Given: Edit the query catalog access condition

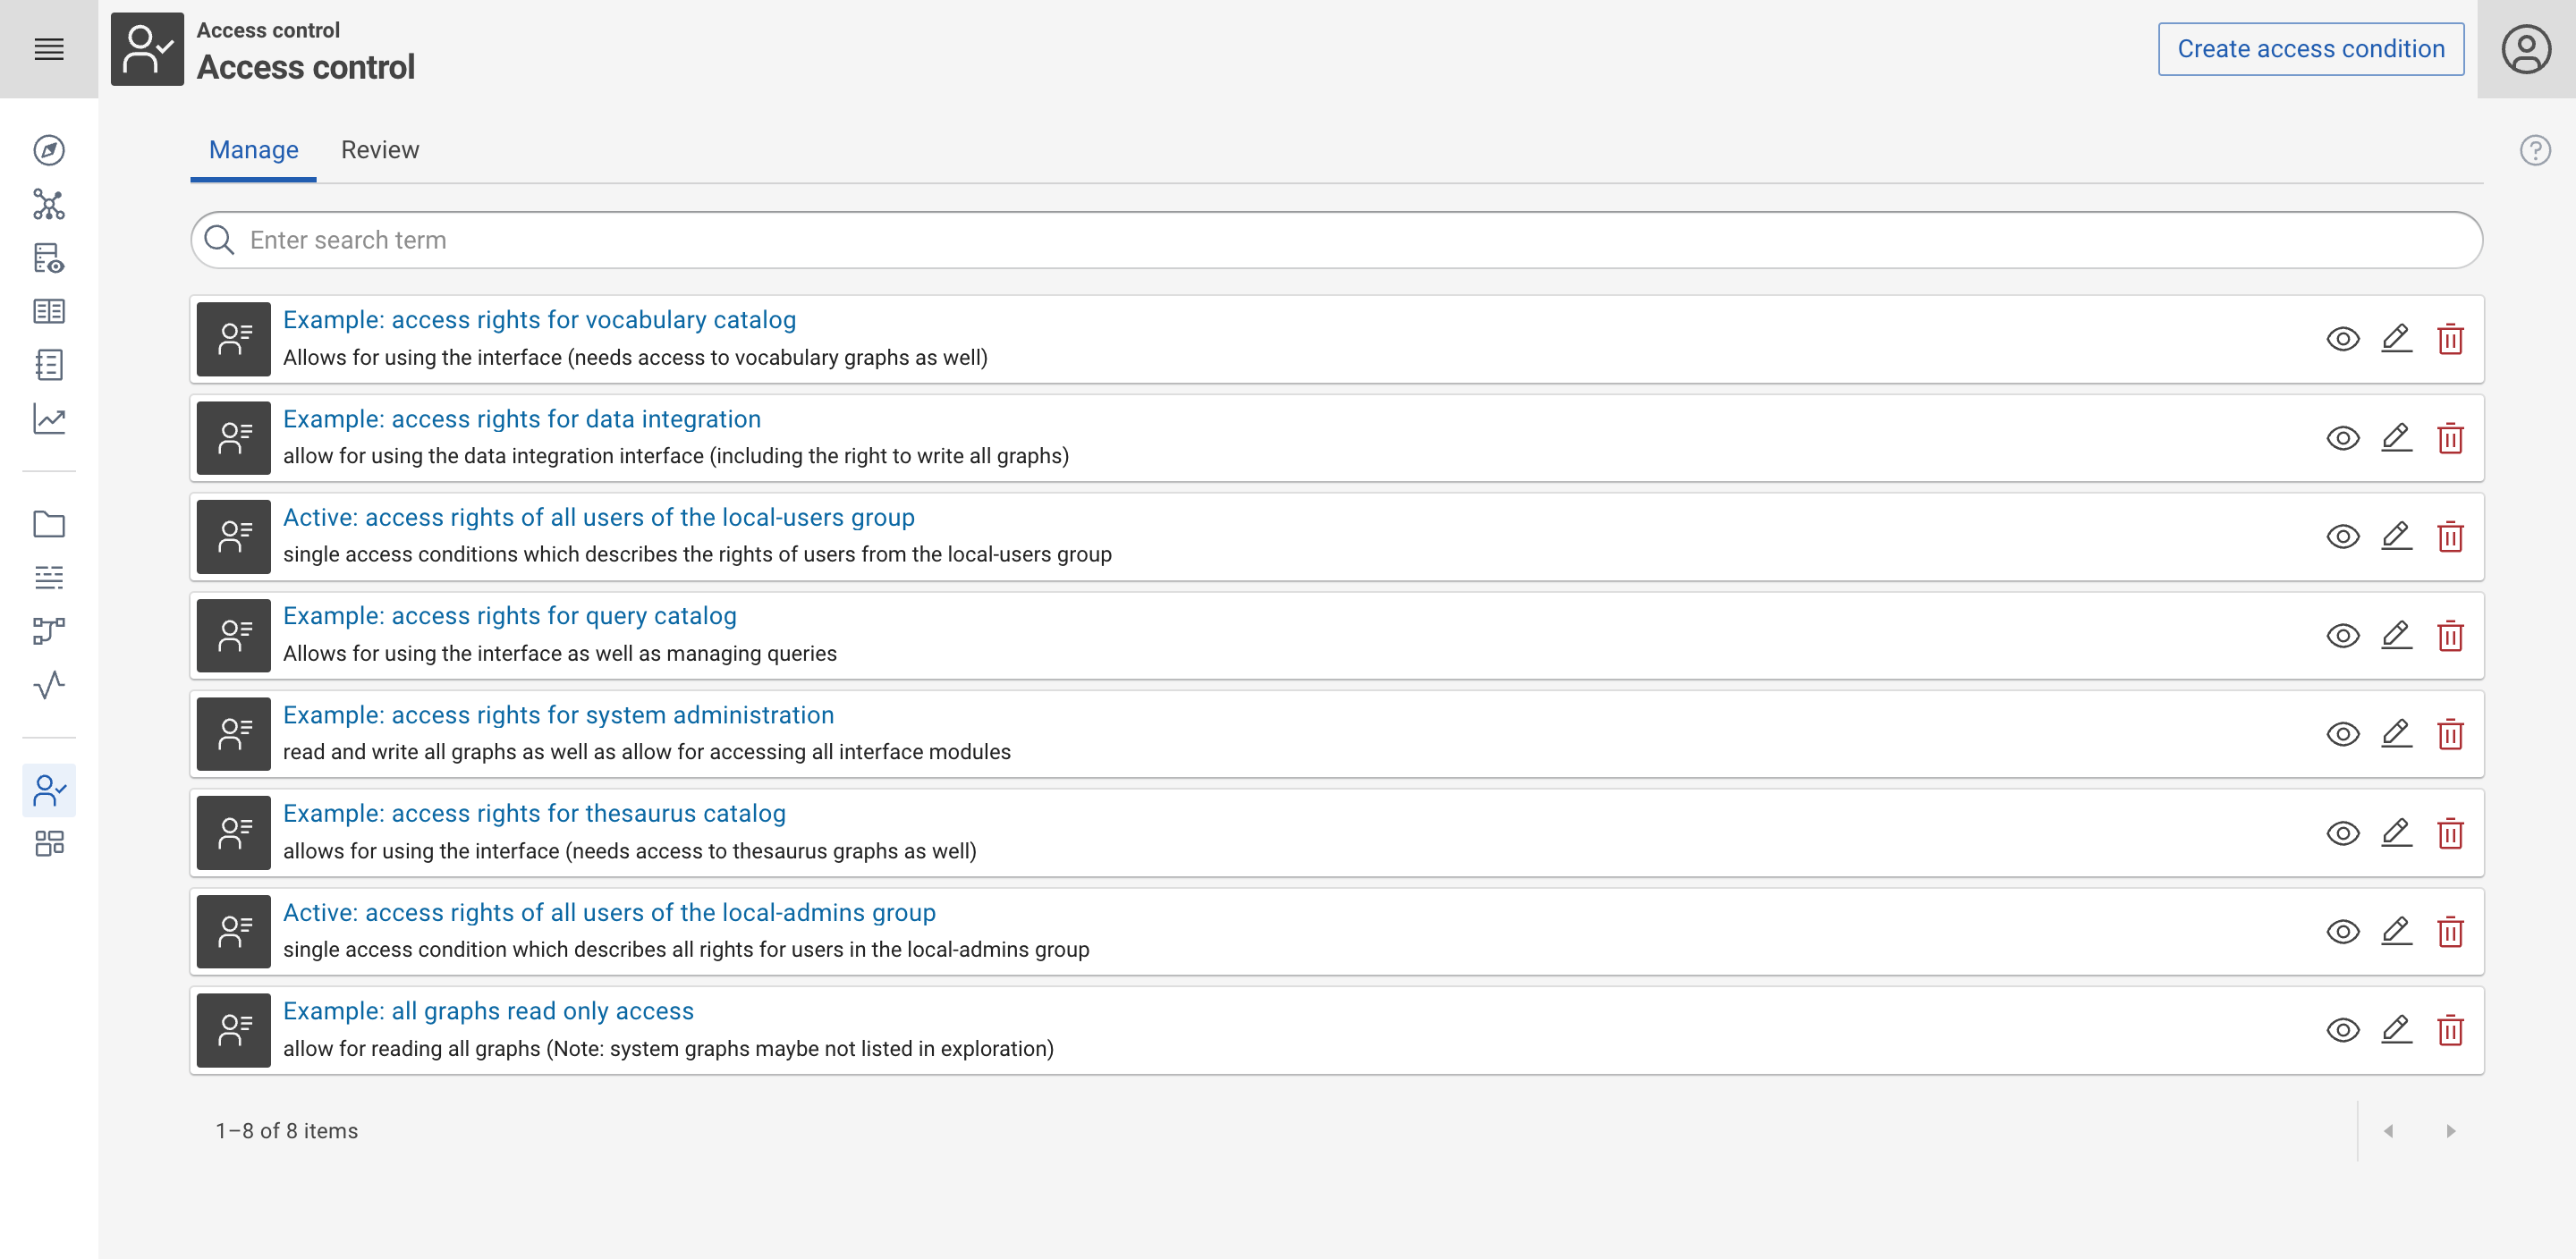Looking at the screenshot, I should point(2396,636).
